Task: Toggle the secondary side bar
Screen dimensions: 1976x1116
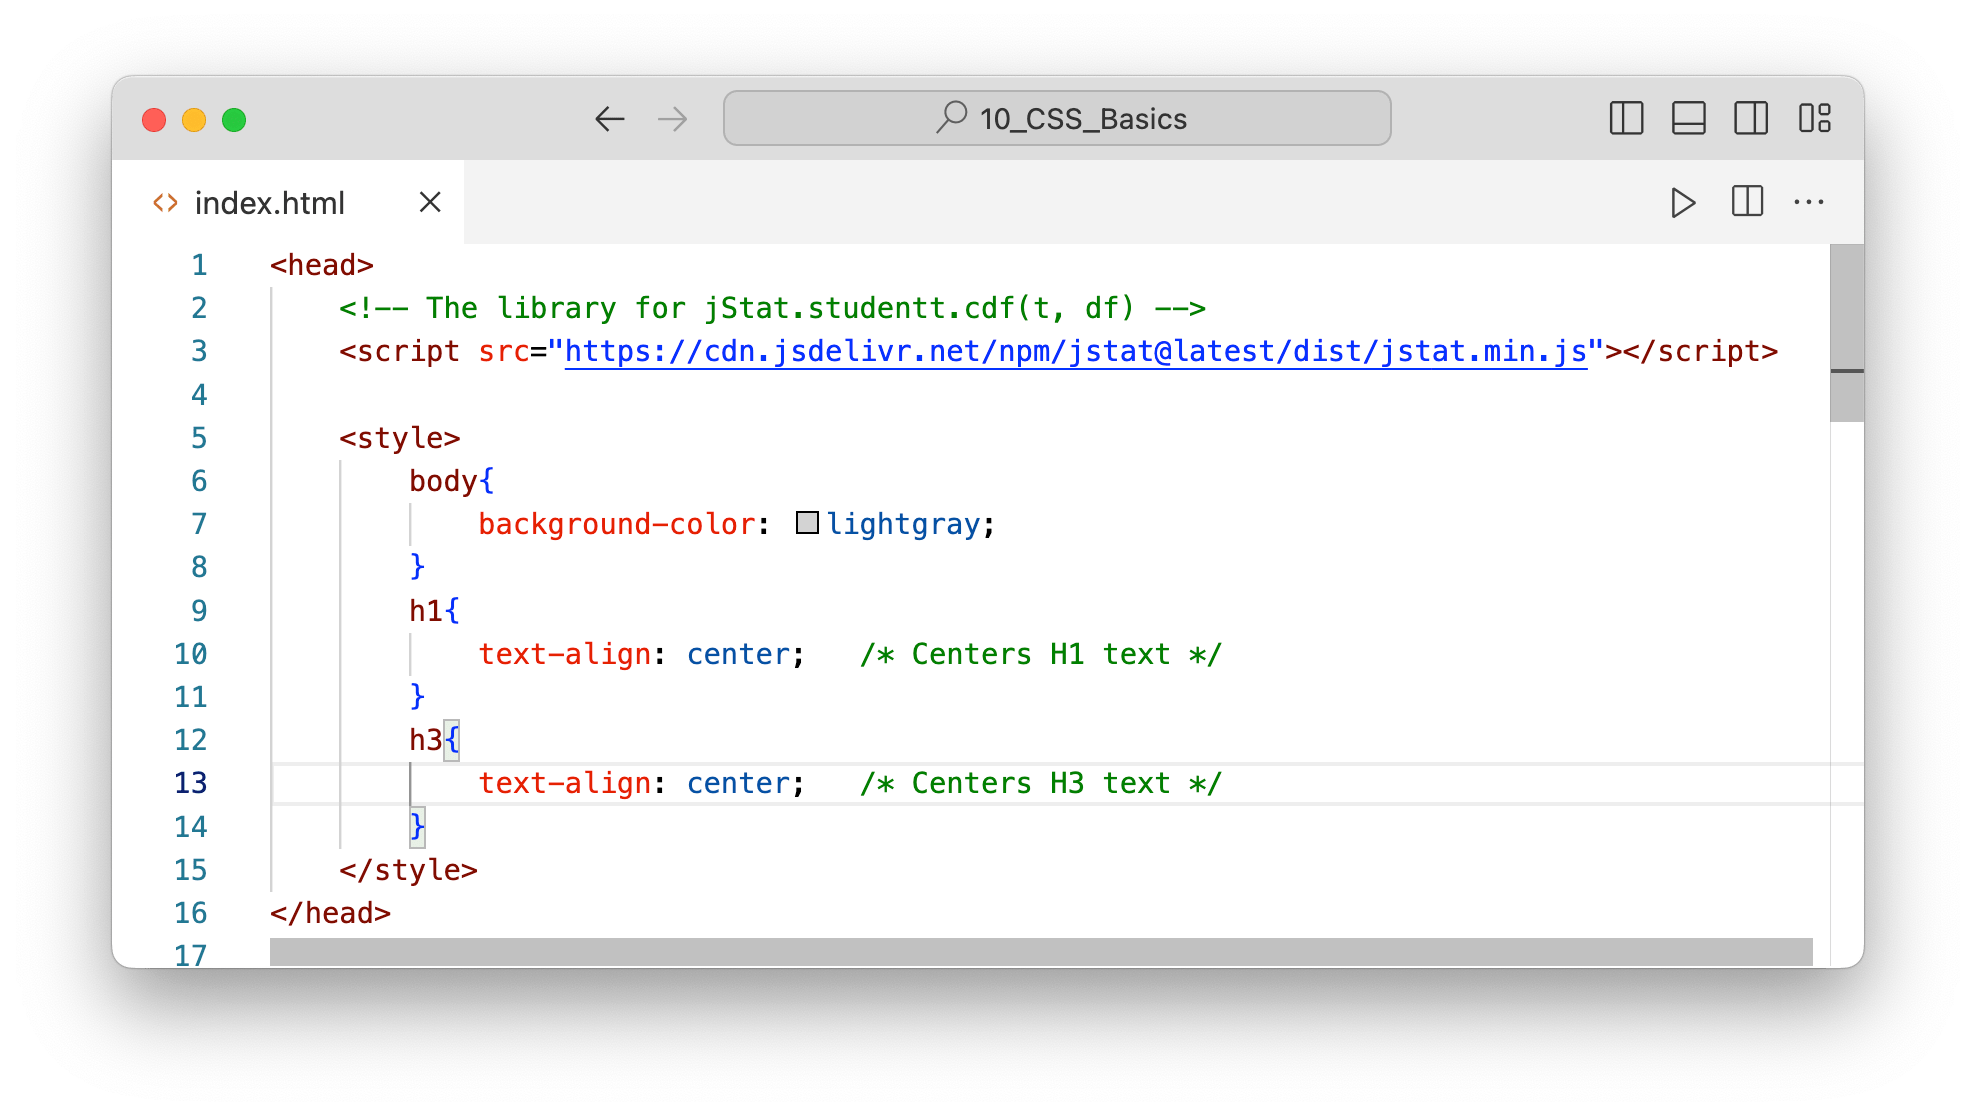Action: coord(1750,118)
